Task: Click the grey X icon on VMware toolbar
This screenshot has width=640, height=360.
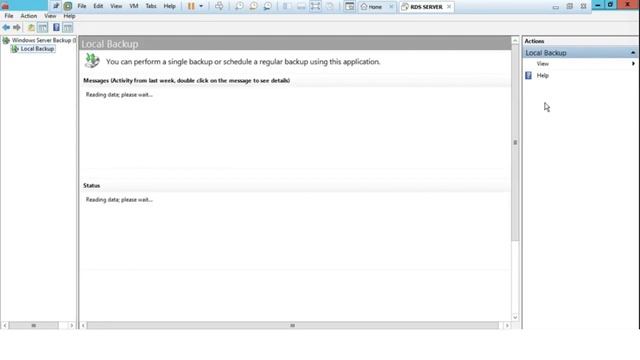Action: click(x=583, y=7)
